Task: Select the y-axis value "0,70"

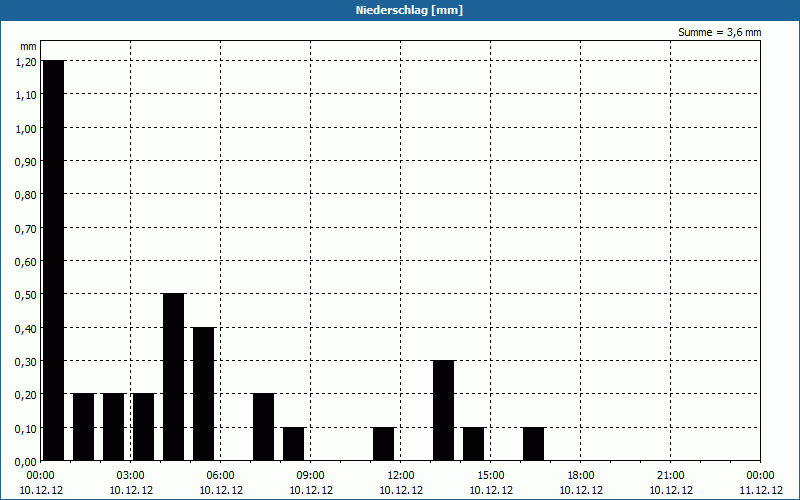Action: (26, 229)
